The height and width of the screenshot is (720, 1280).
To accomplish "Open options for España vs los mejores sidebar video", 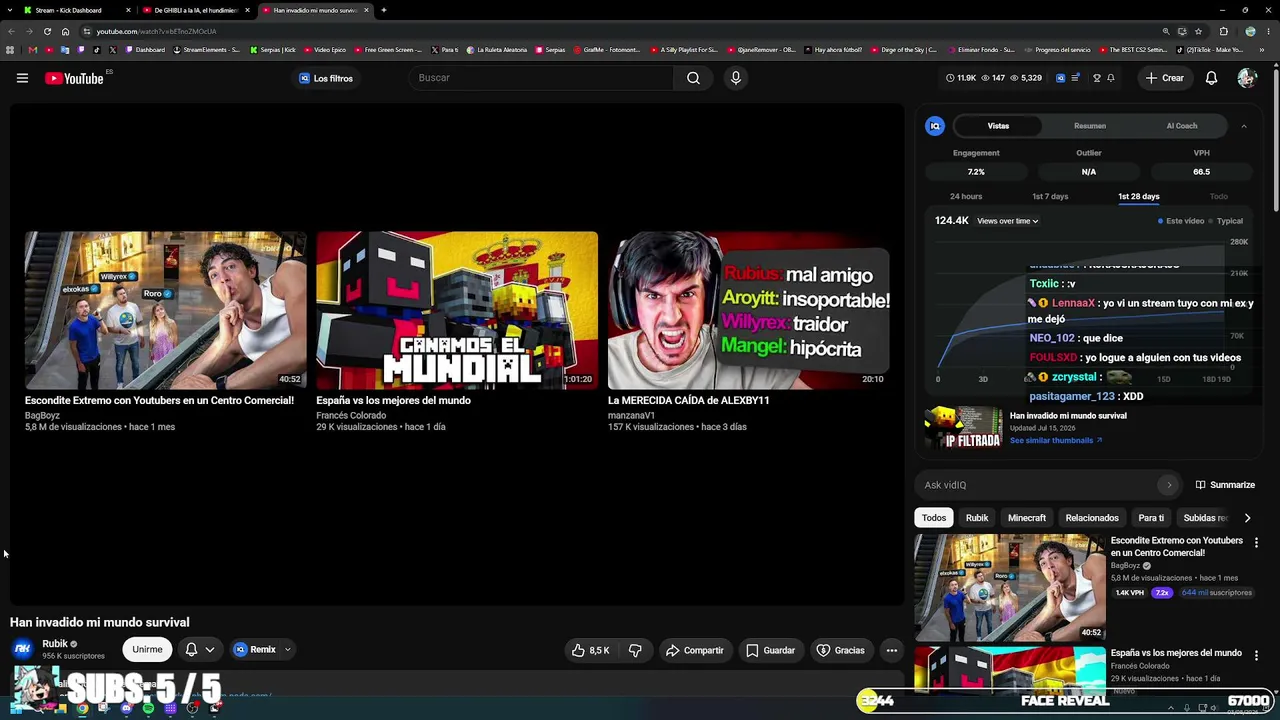I will (1257, 655).
